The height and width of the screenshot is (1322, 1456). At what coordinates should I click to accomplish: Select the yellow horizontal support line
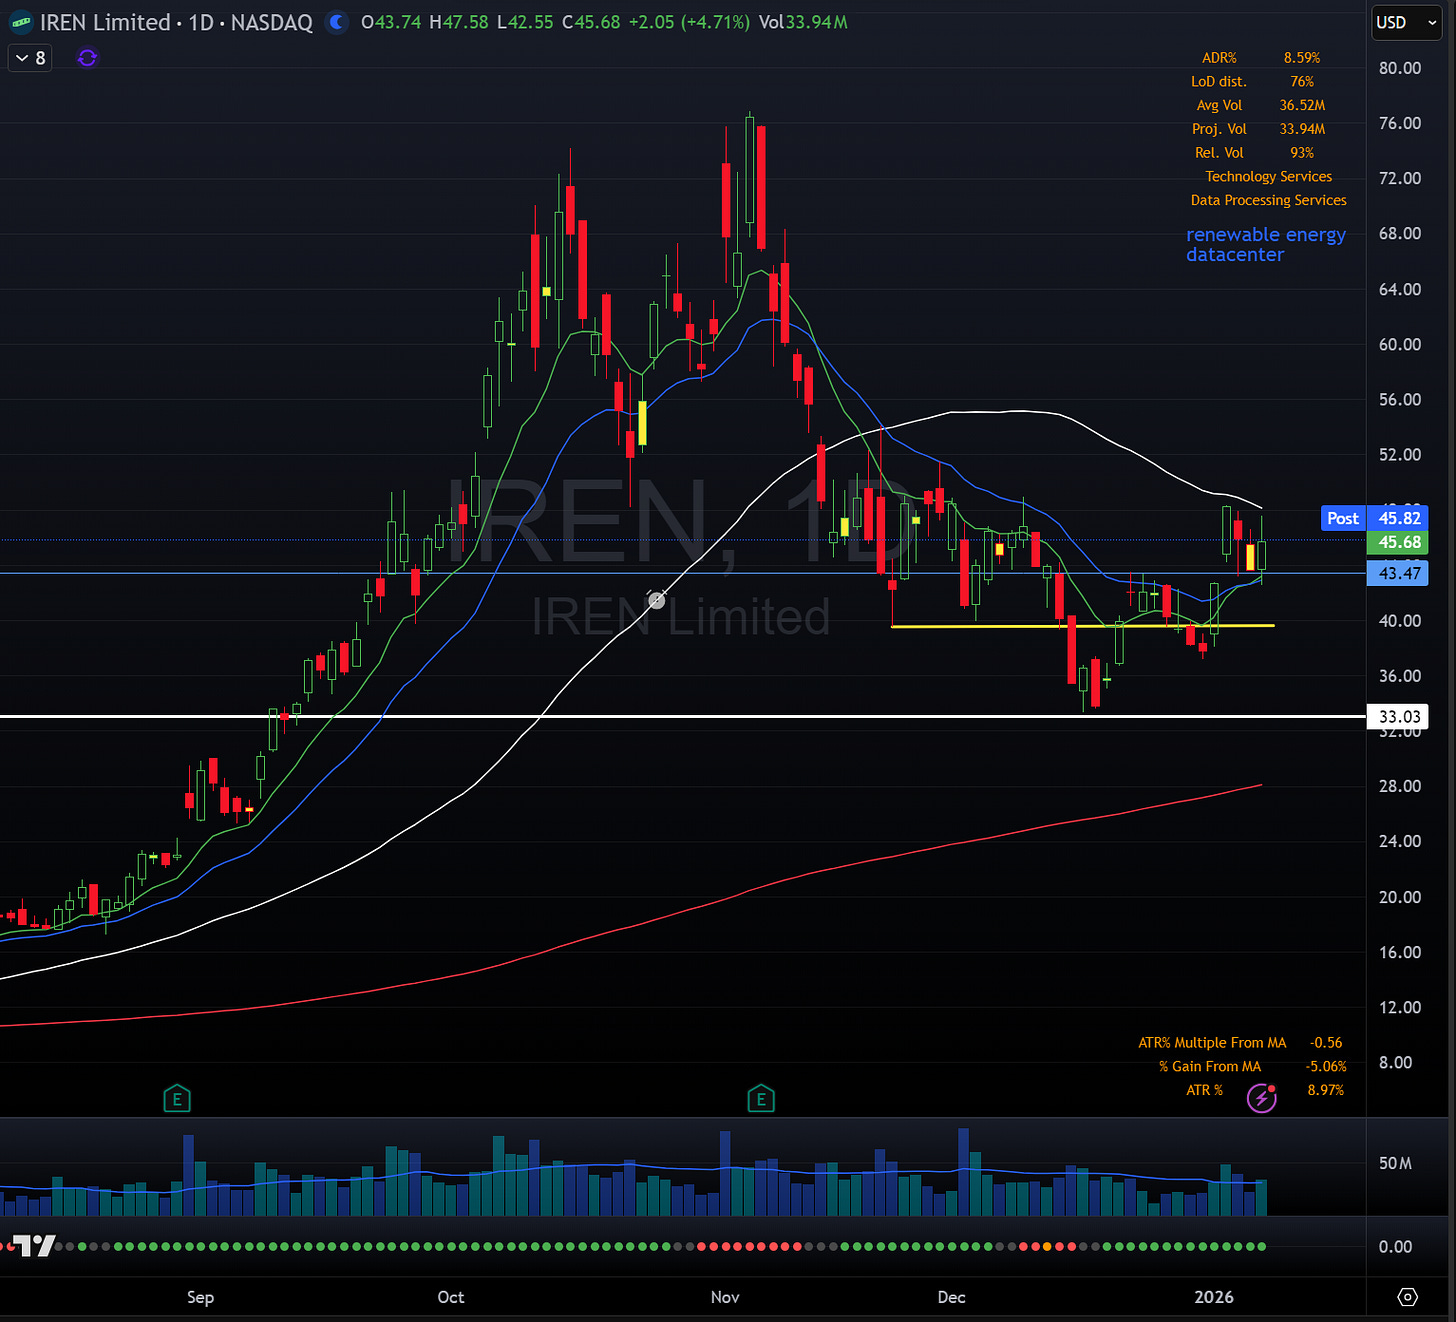(1082, 626)
